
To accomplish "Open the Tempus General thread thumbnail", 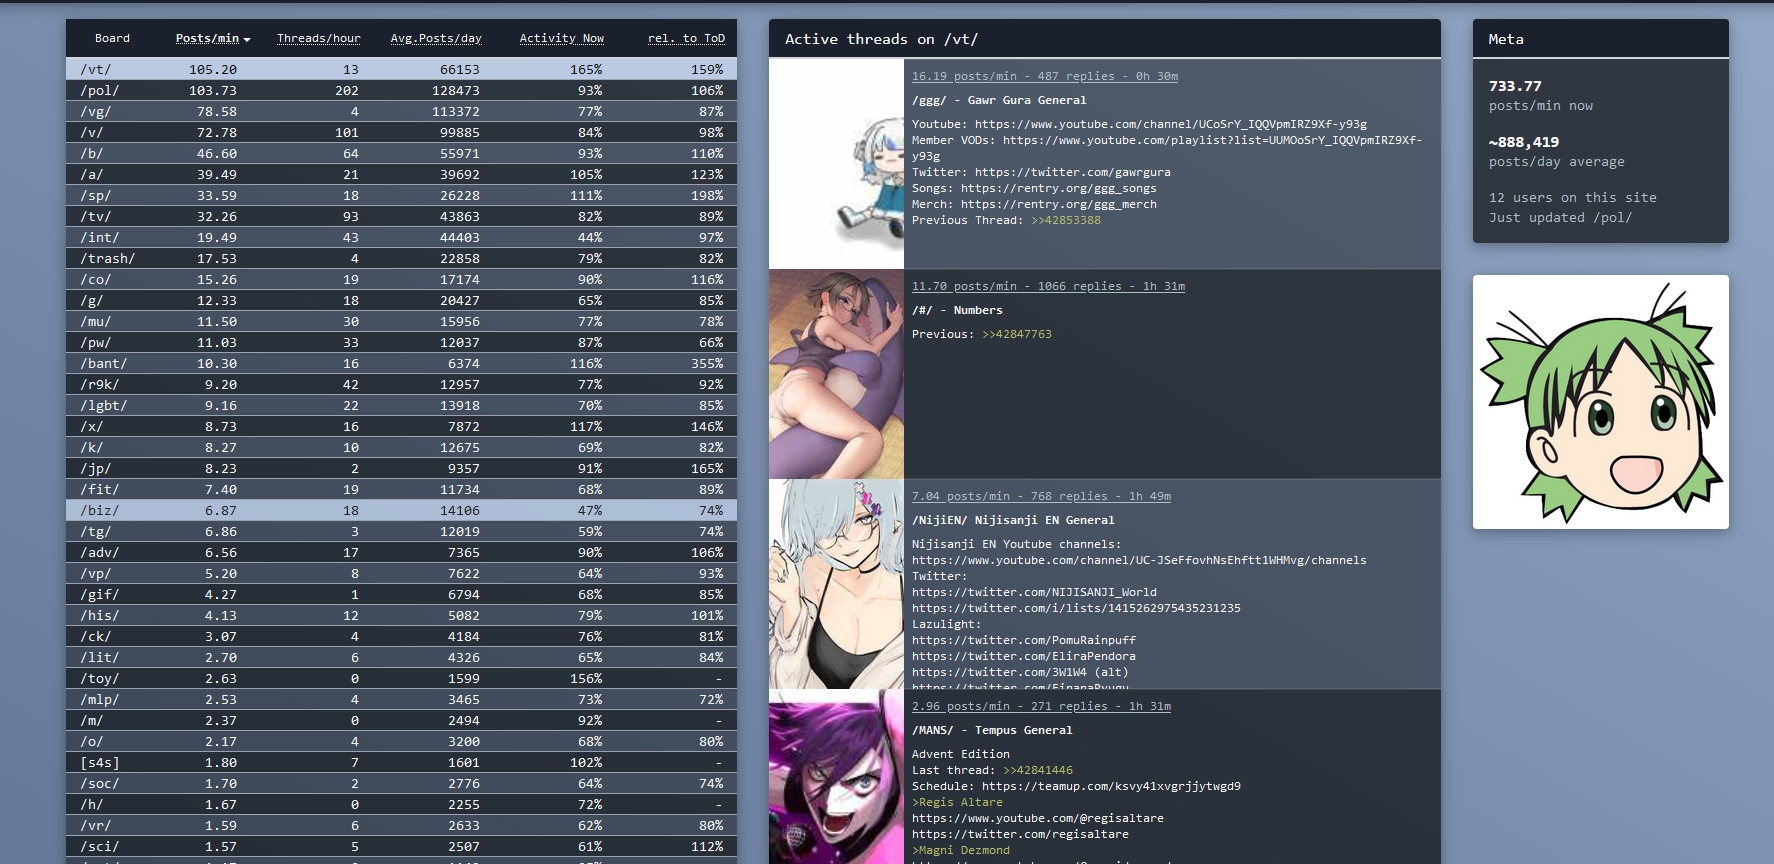I will 836,777.
